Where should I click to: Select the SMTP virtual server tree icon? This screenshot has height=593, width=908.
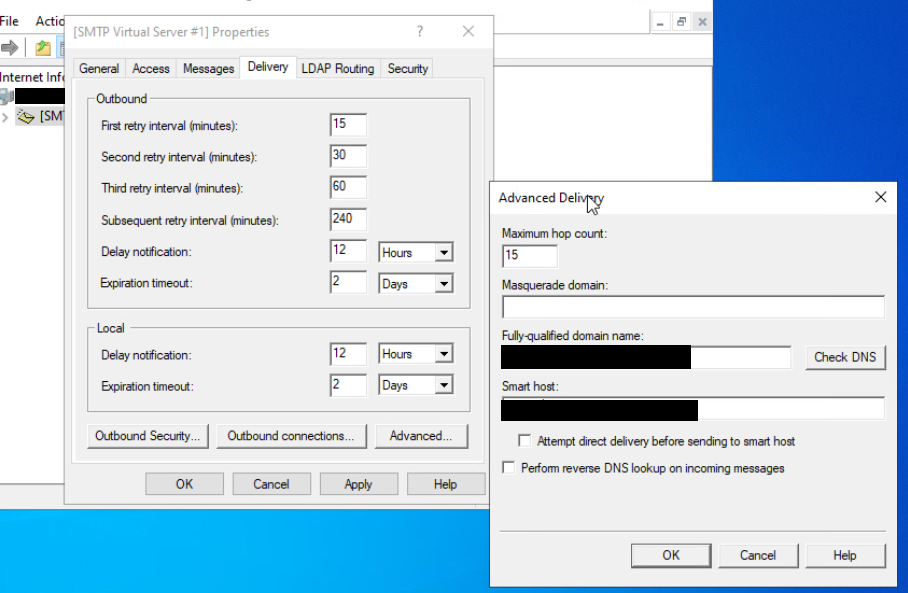point(25,117)
